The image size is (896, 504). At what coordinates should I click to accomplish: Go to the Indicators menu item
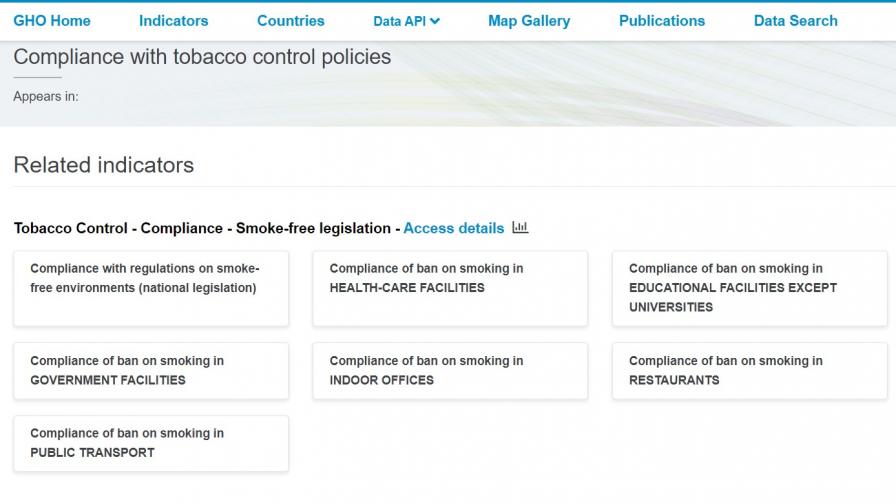tap(174, 21)
